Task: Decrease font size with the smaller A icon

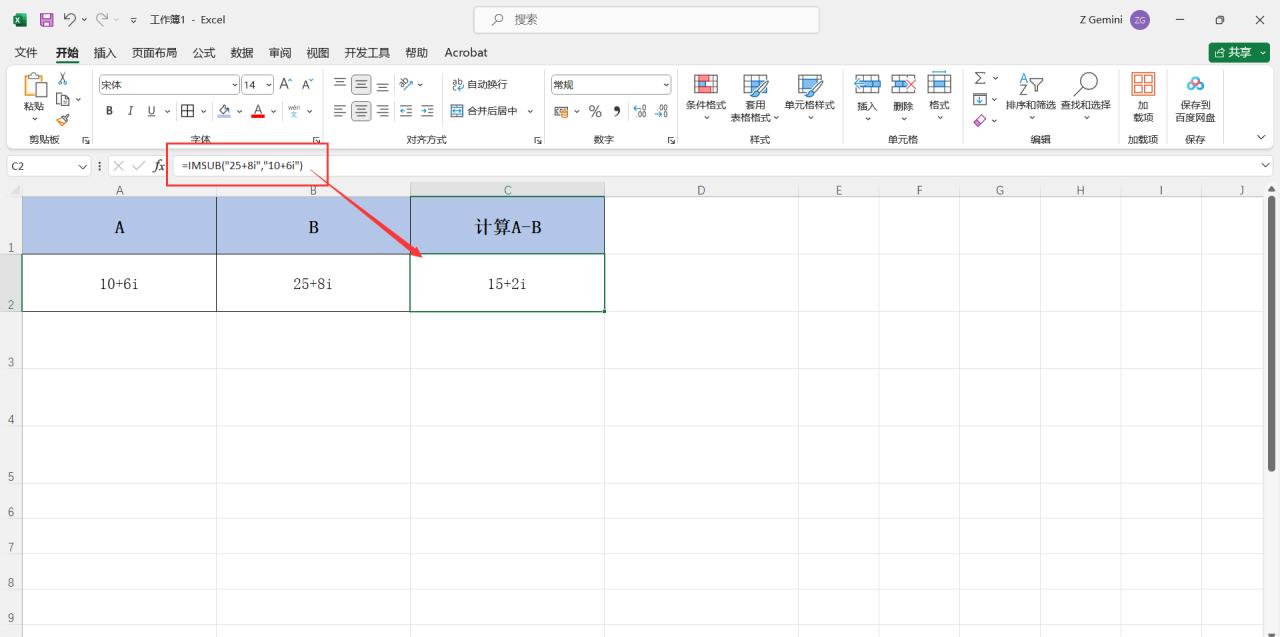Action: 307,85
